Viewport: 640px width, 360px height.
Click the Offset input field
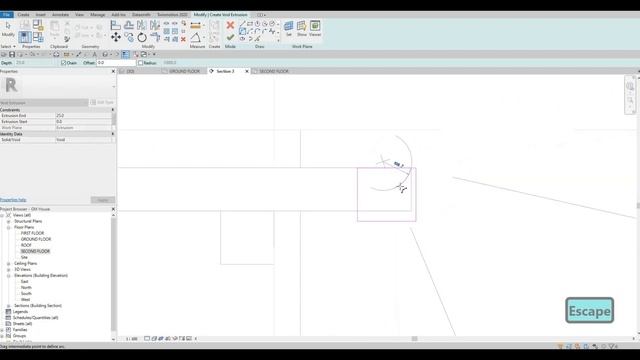click(x=116, y=63)
